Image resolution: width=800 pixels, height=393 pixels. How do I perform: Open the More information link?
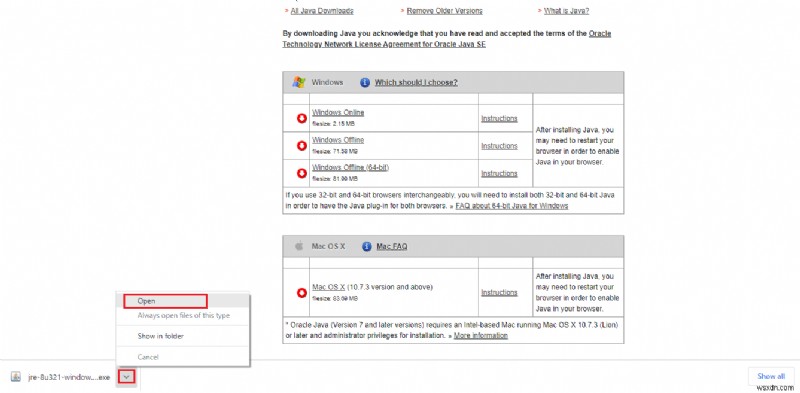point(481,335)
